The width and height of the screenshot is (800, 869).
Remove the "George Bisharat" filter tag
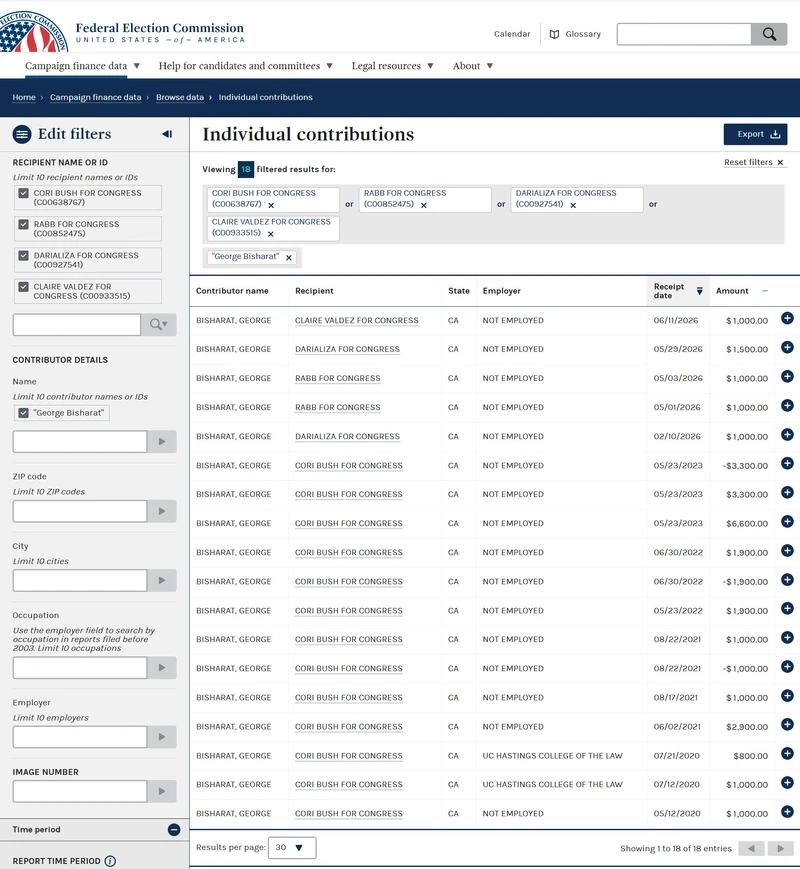289,257
